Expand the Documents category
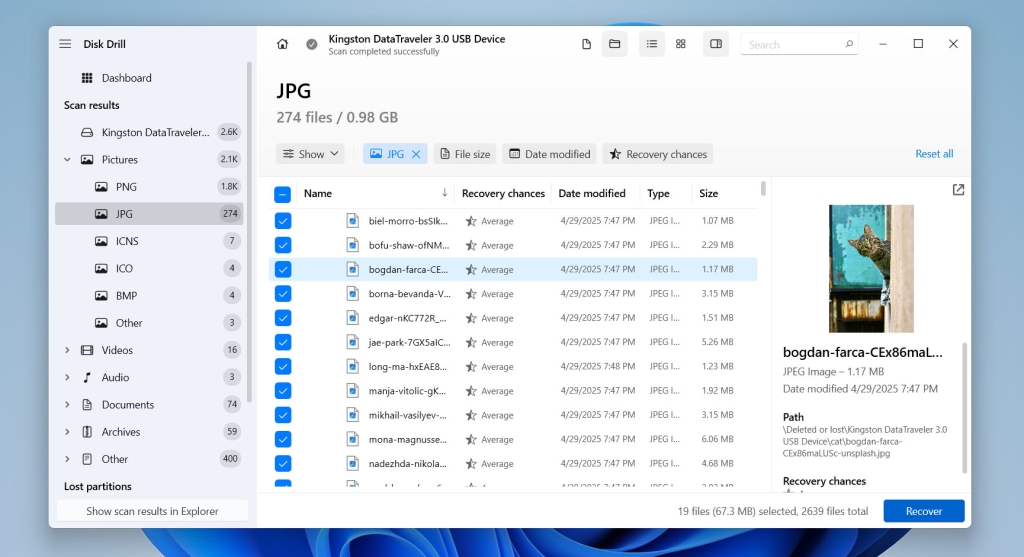The width and height of the screenshot is (1024, 557). [67, 405]
